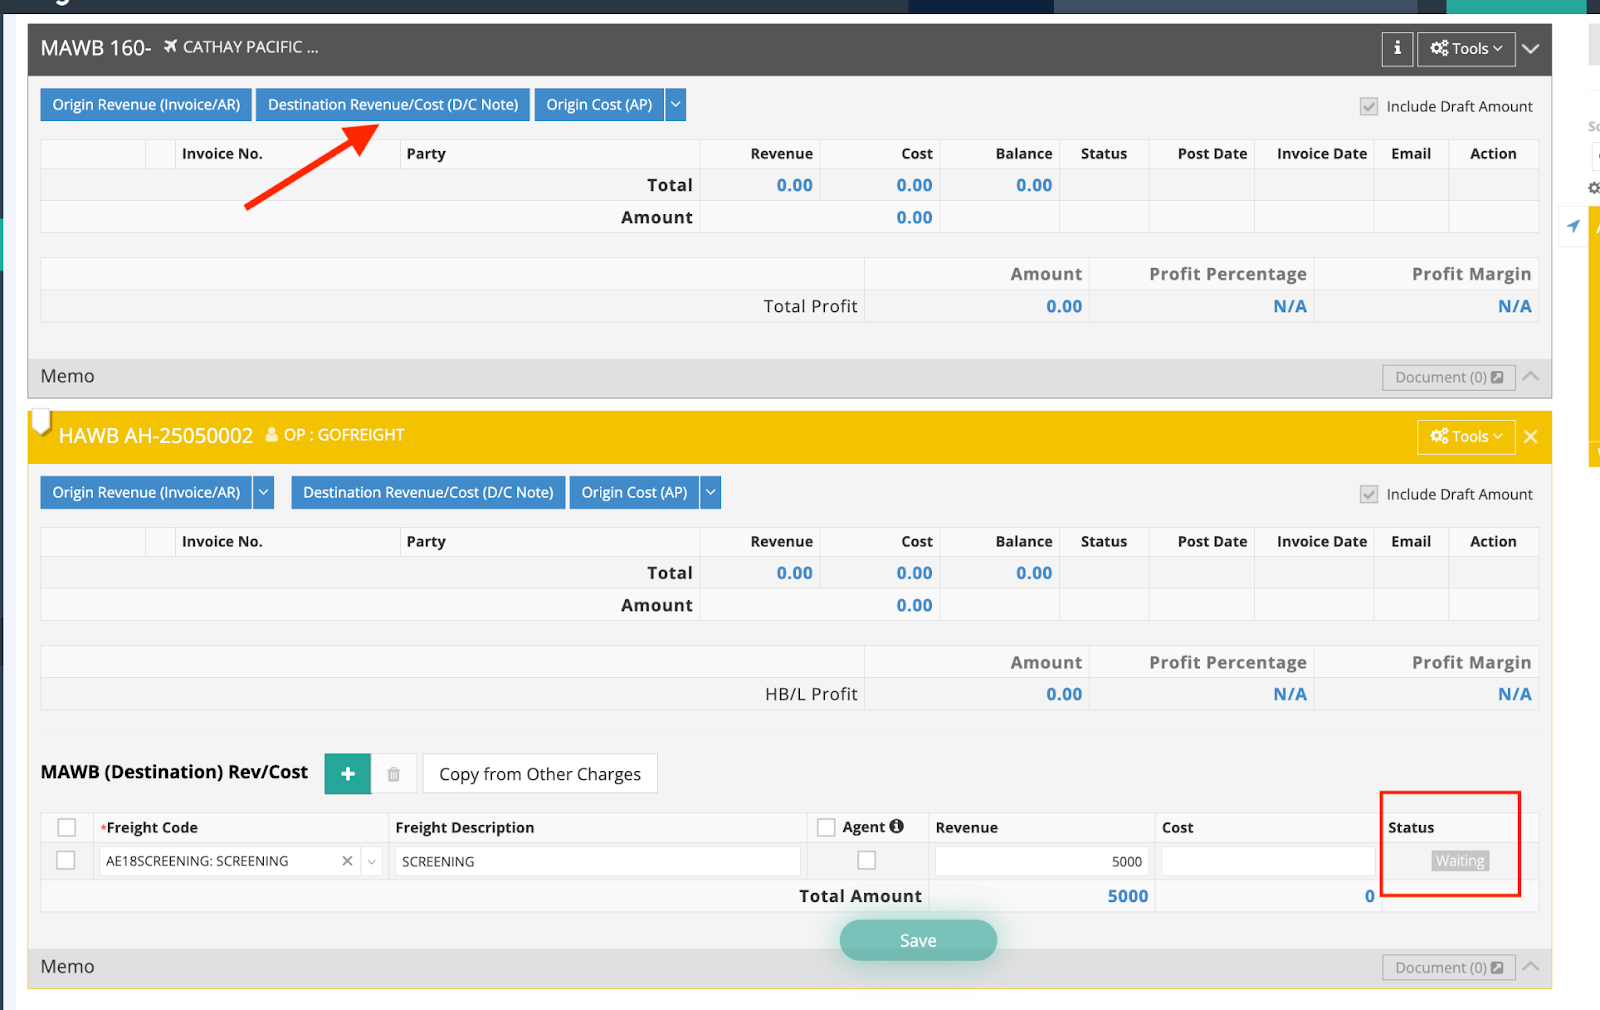This screenshot has height=1010, width=1600.
Task: Click Copy from Other Charges
Action: point(540,774)
